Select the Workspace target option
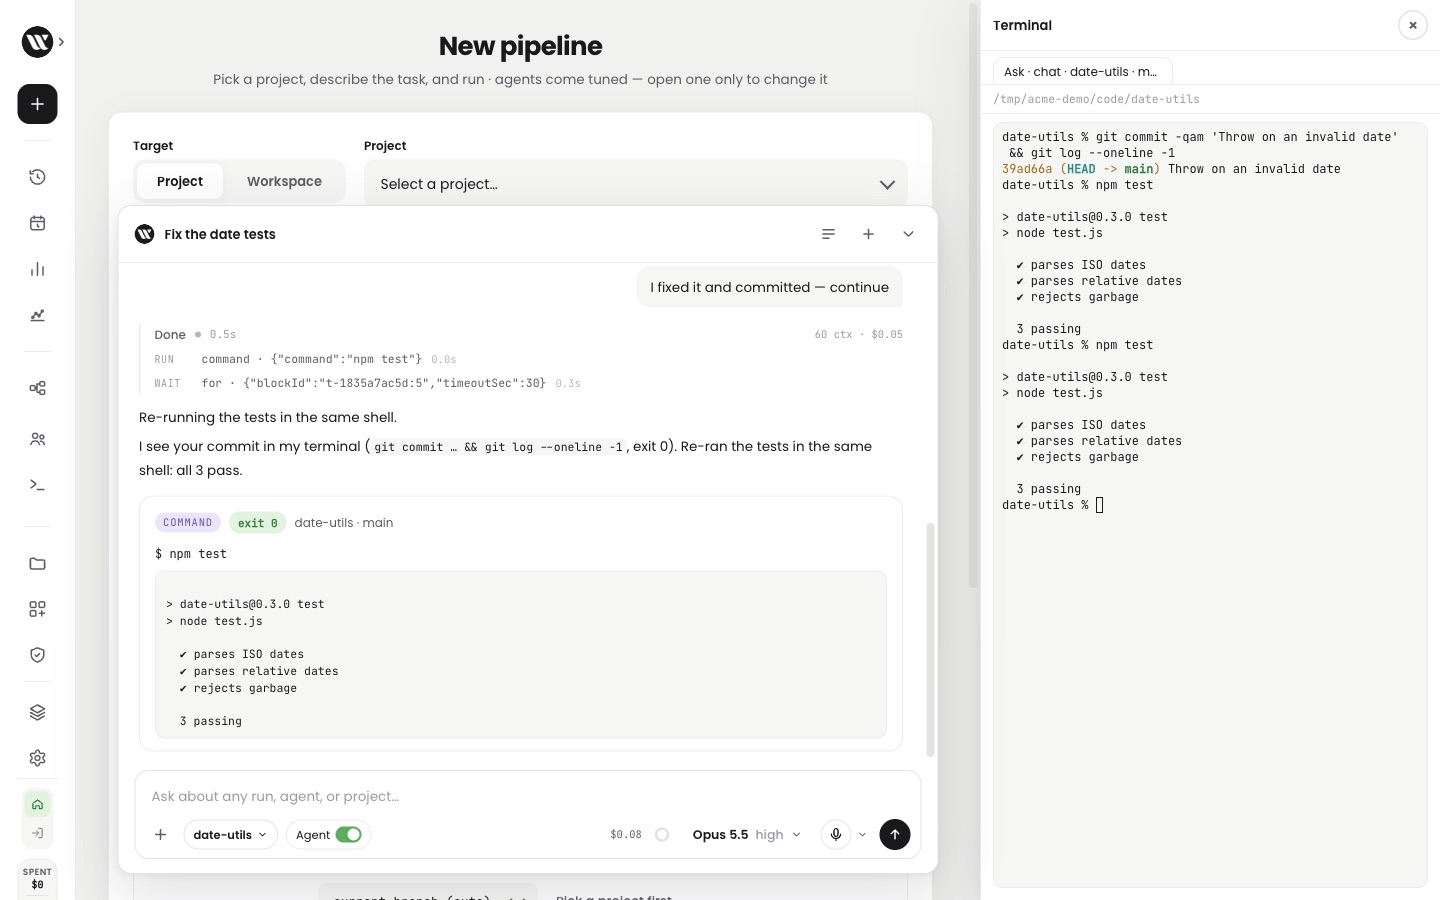1440x900 pixels. click(x=284, y=181)
